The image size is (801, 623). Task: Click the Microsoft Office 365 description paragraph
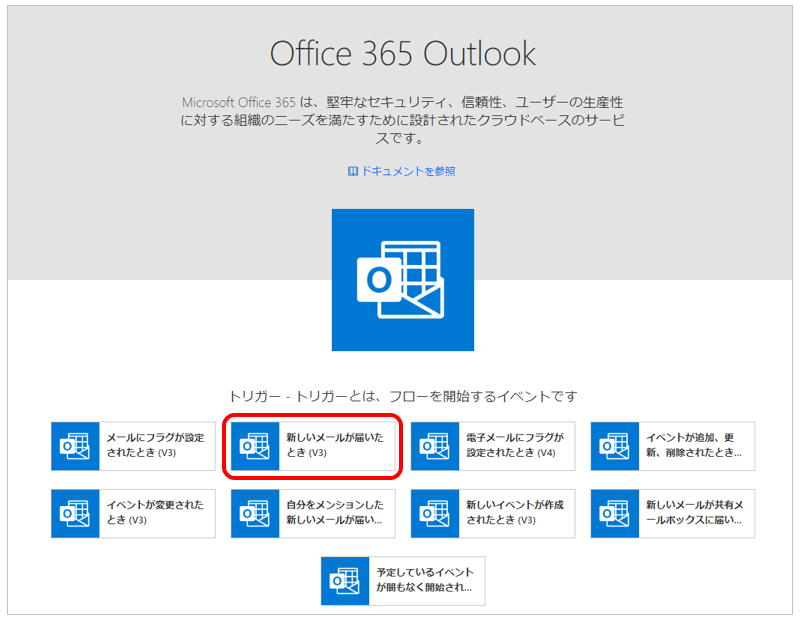pos(403,120)
